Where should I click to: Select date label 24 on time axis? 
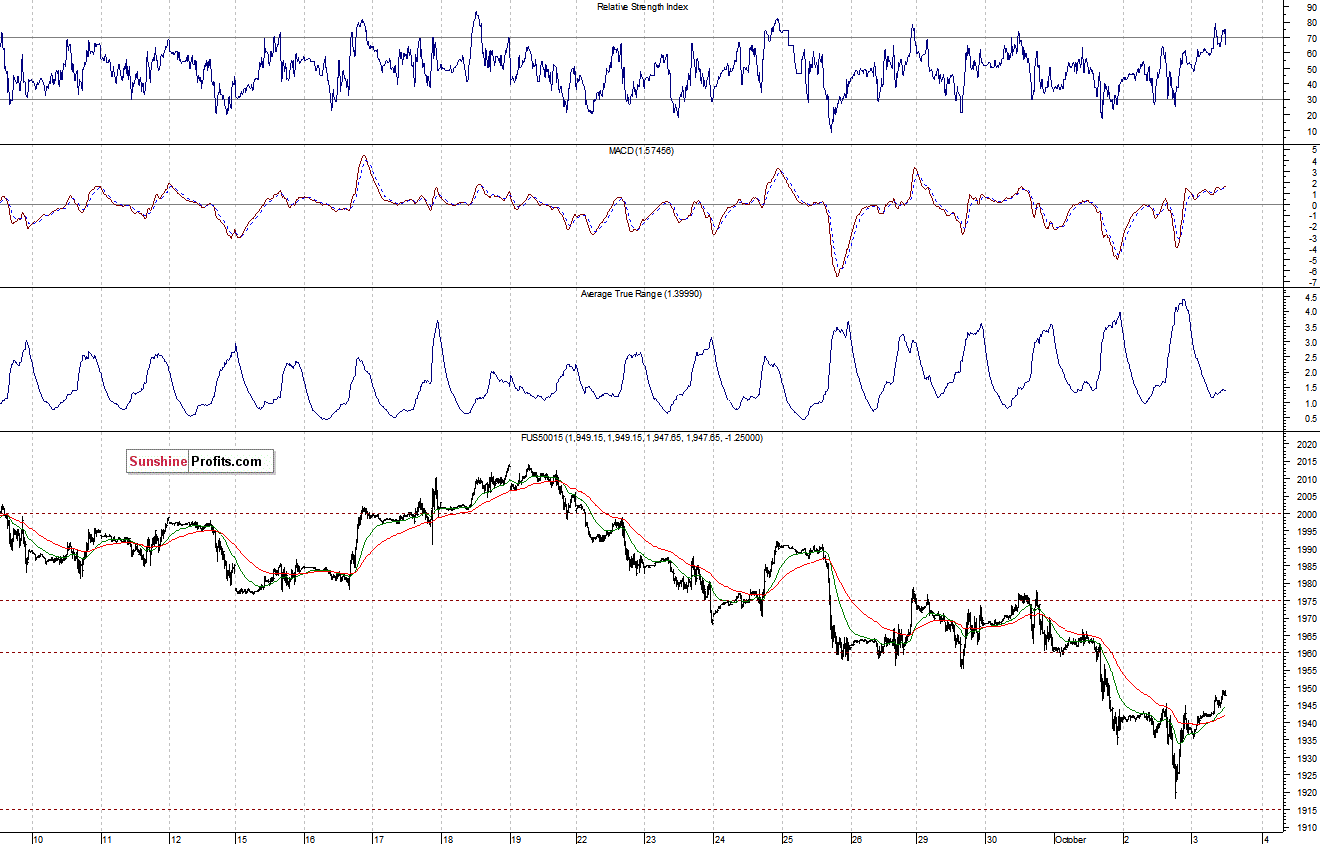click(x=719, y=839)
